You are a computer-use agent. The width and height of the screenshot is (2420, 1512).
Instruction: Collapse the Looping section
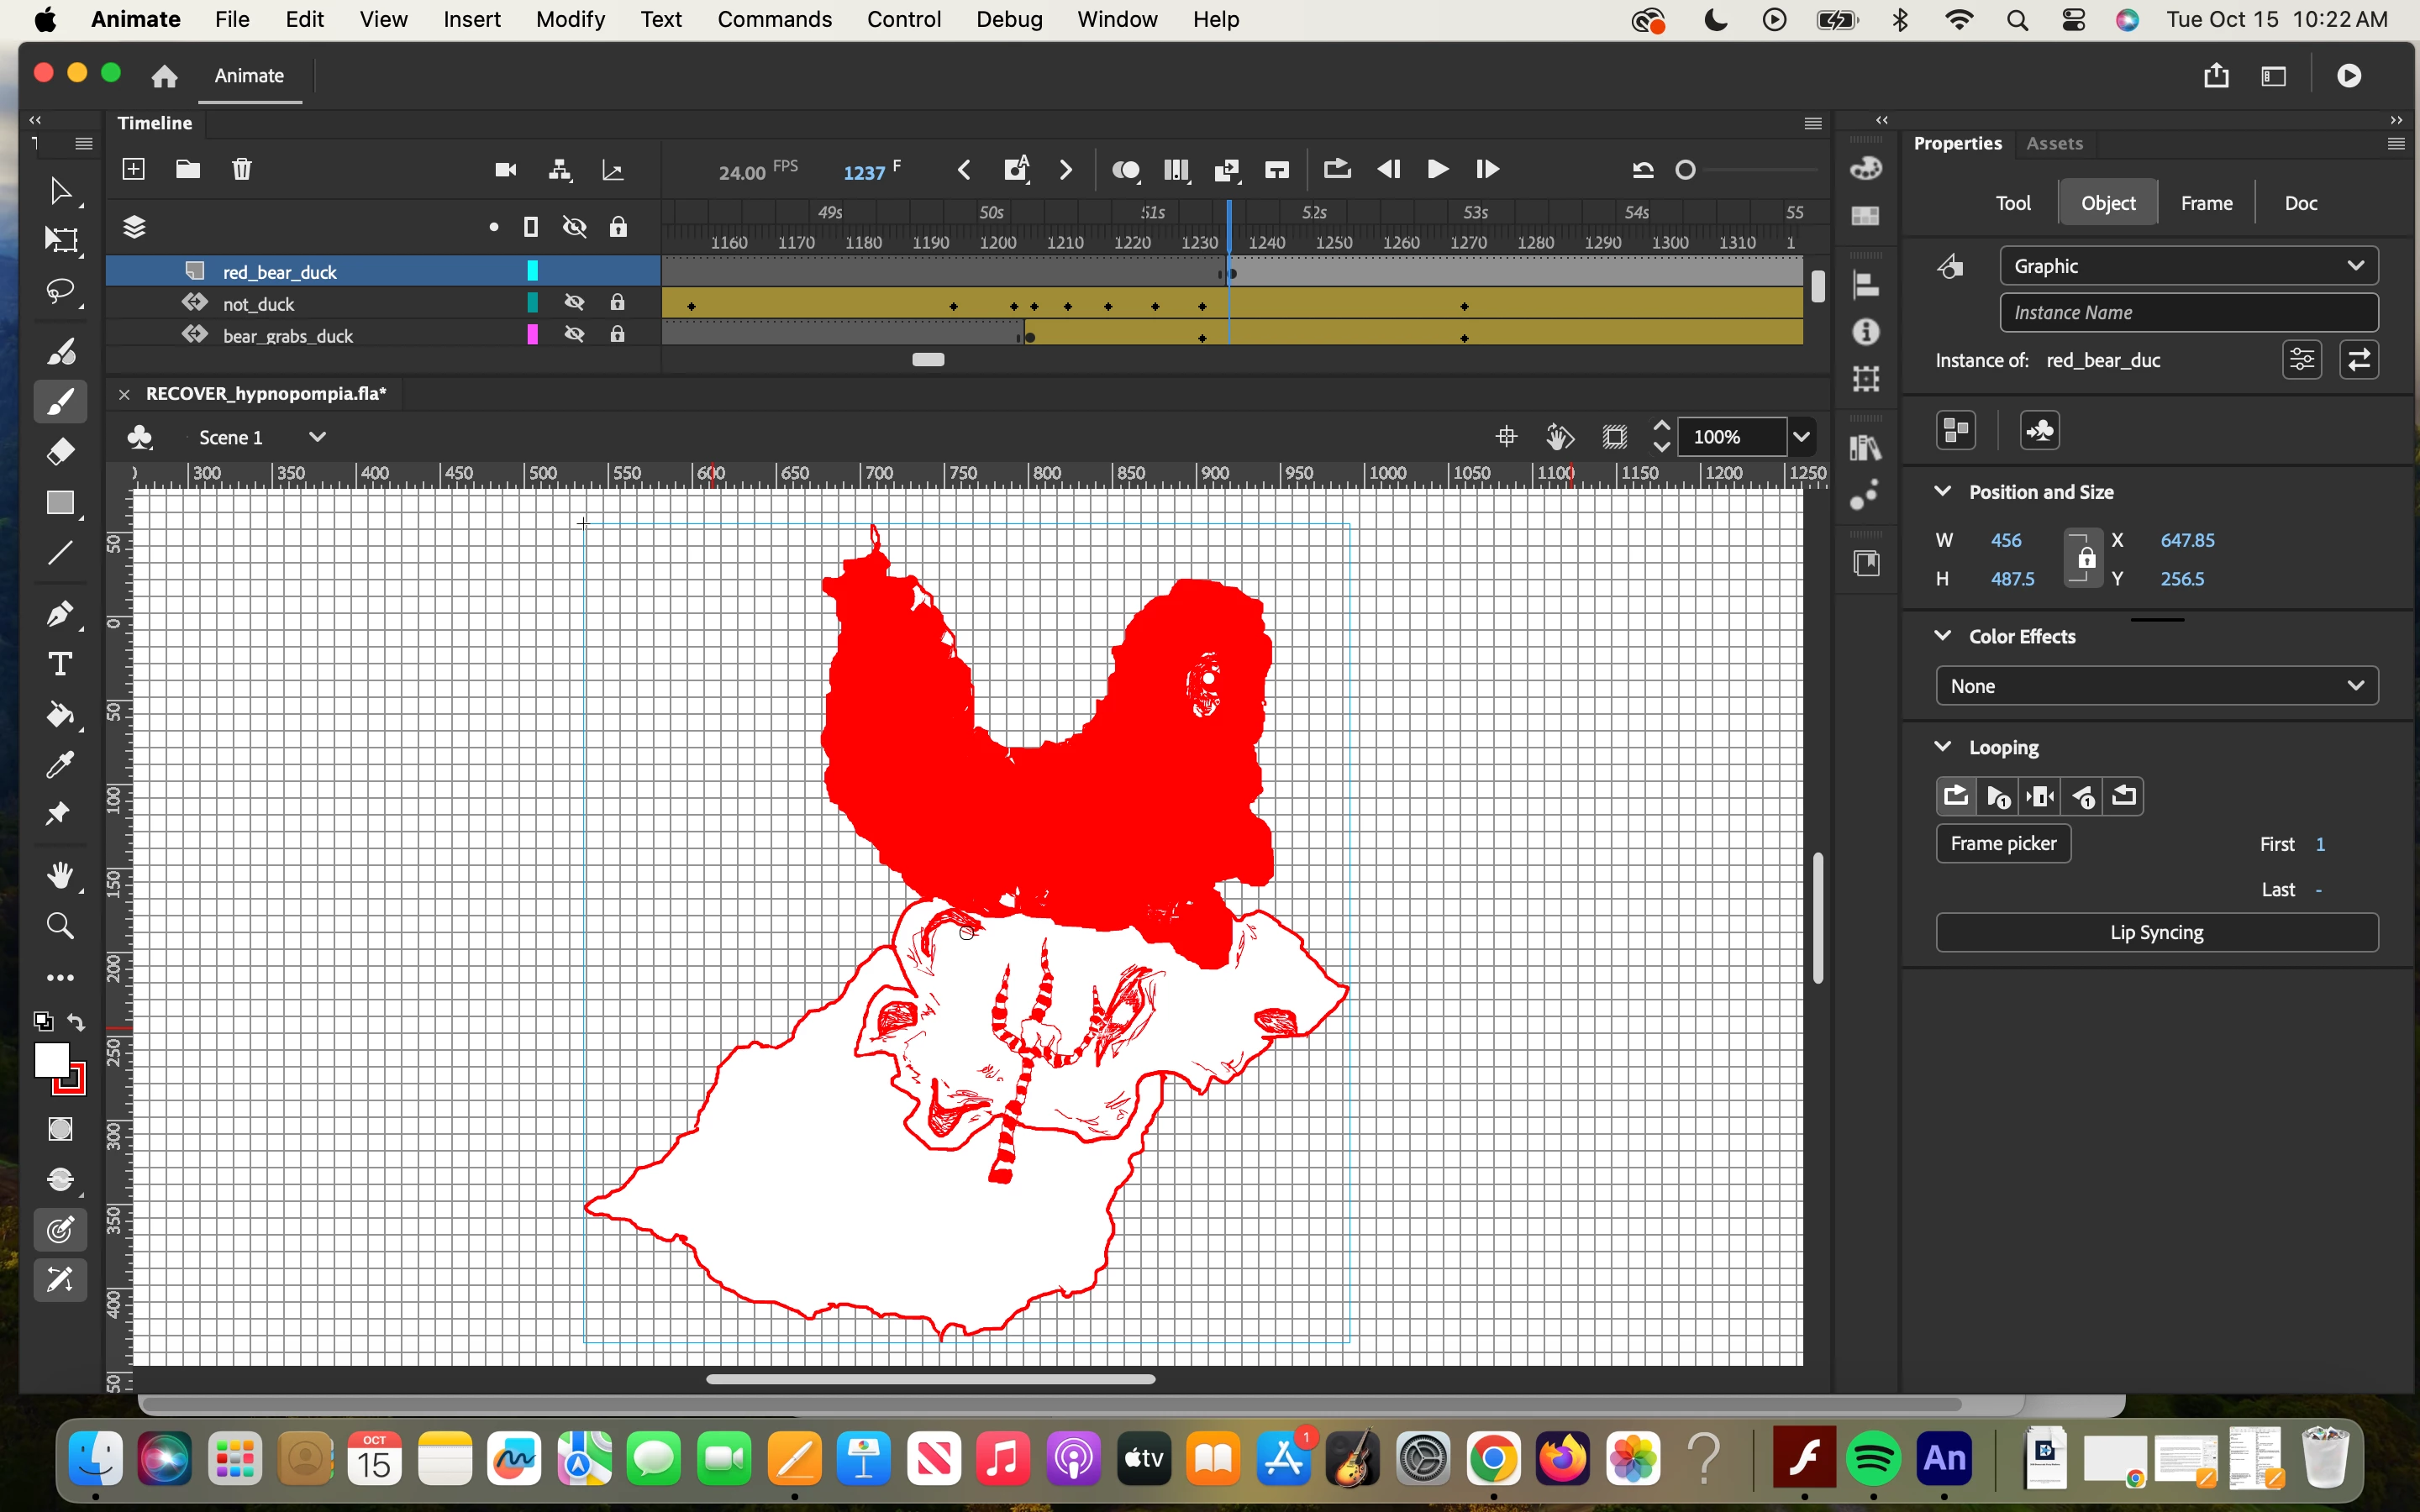[1943, 747]
